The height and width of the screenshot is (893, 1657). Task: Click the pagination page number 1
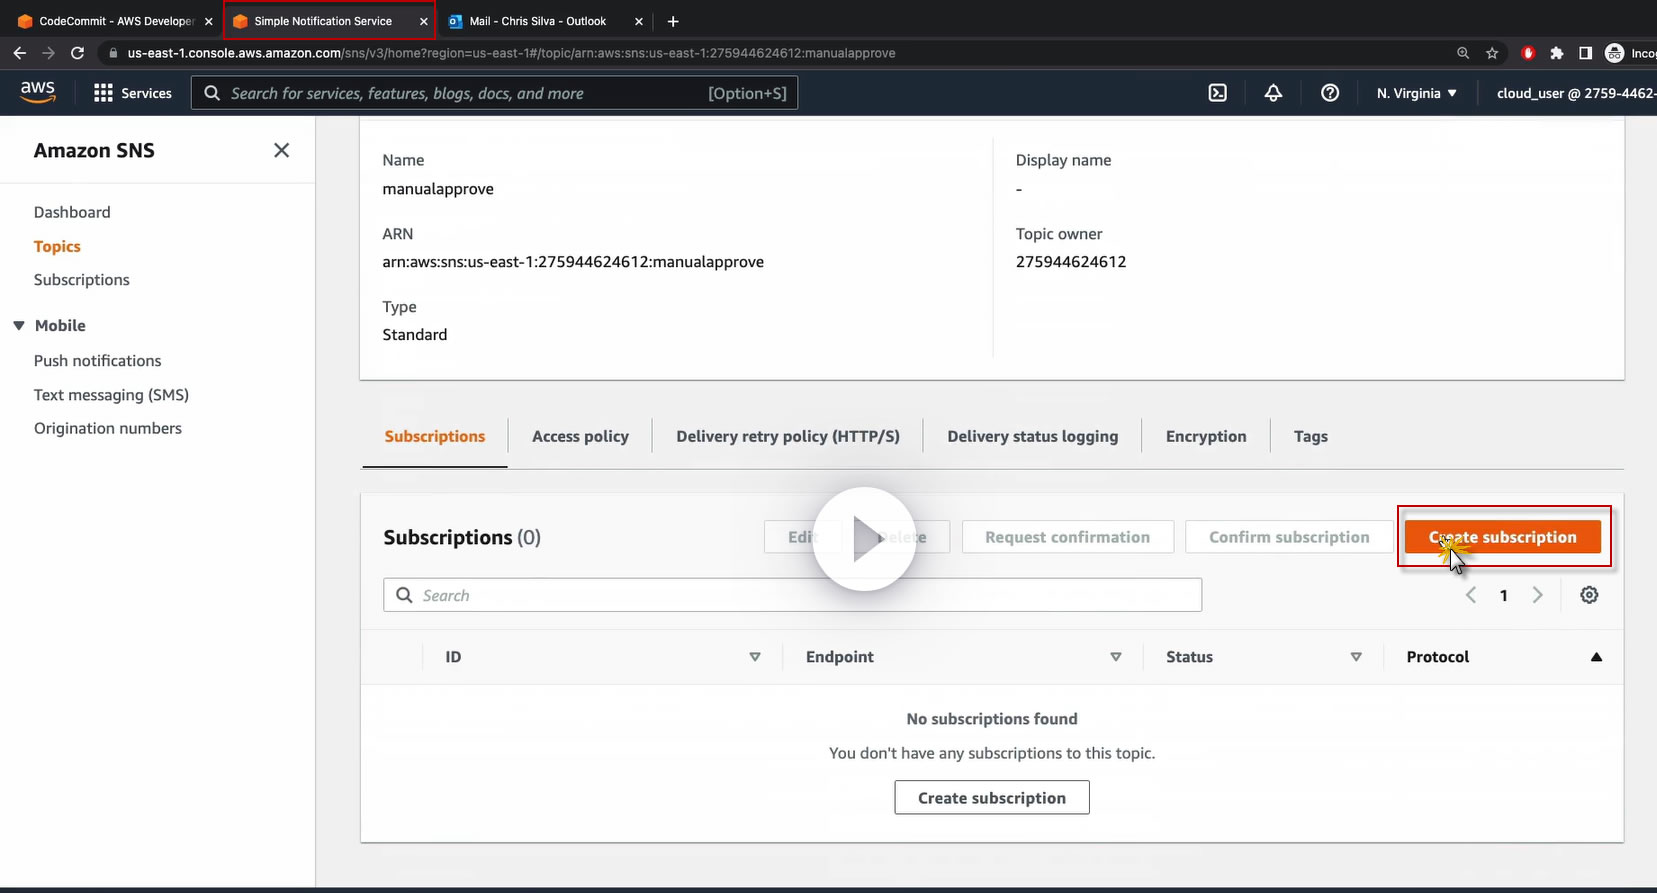pos(1503,596)
